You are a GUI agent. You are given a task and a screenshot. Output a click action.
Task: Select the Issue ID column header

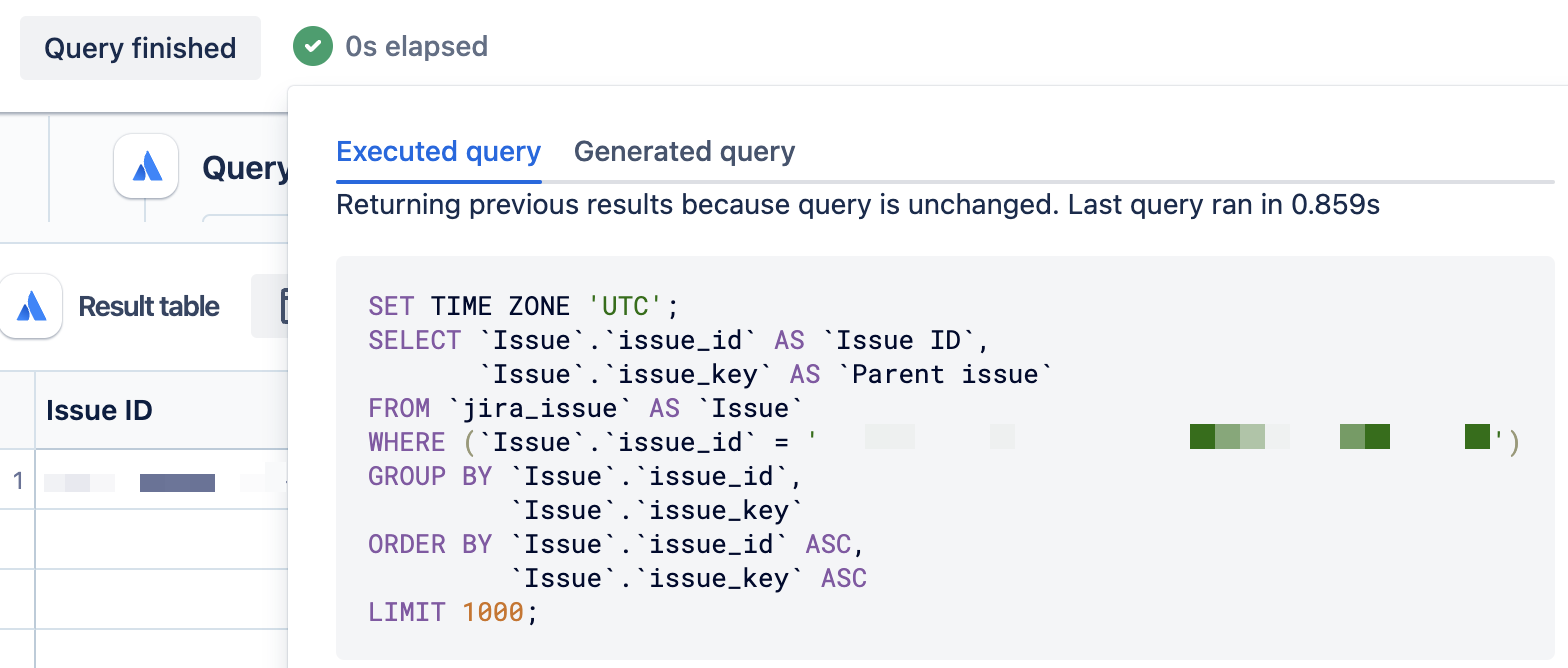click(x=161, y=410)
